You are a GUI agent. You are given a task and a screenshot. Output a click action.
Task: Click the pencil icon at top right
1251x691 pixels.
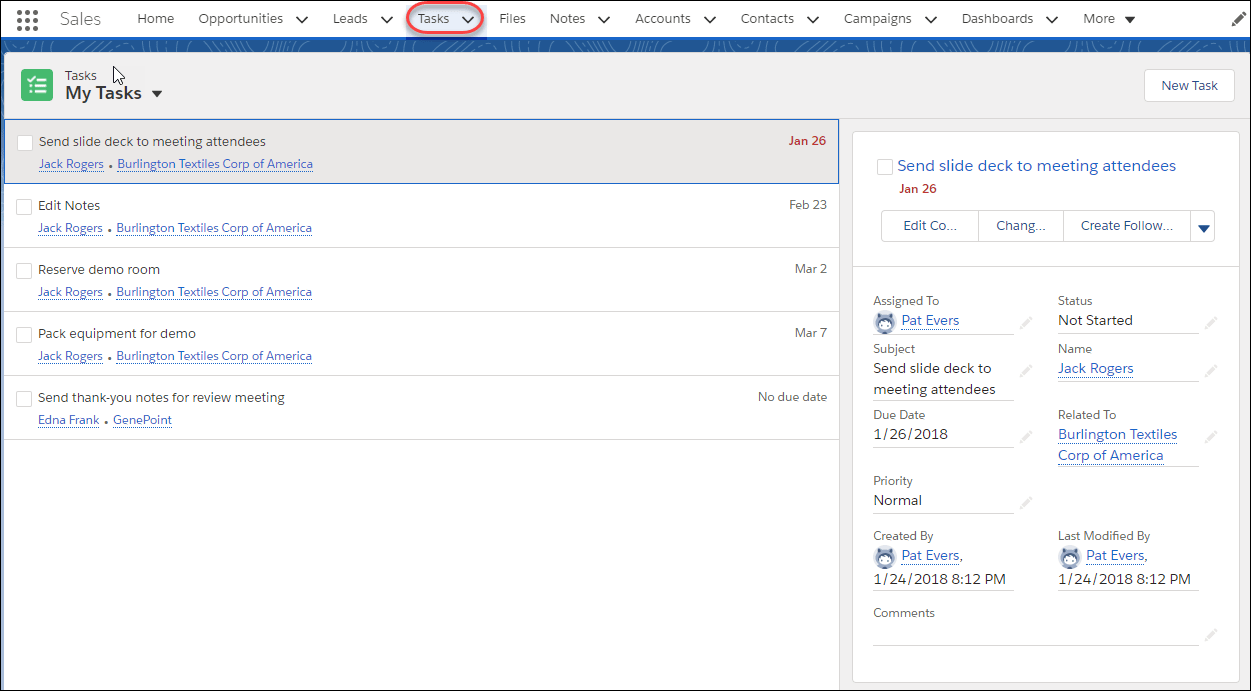coord(1236,17)
